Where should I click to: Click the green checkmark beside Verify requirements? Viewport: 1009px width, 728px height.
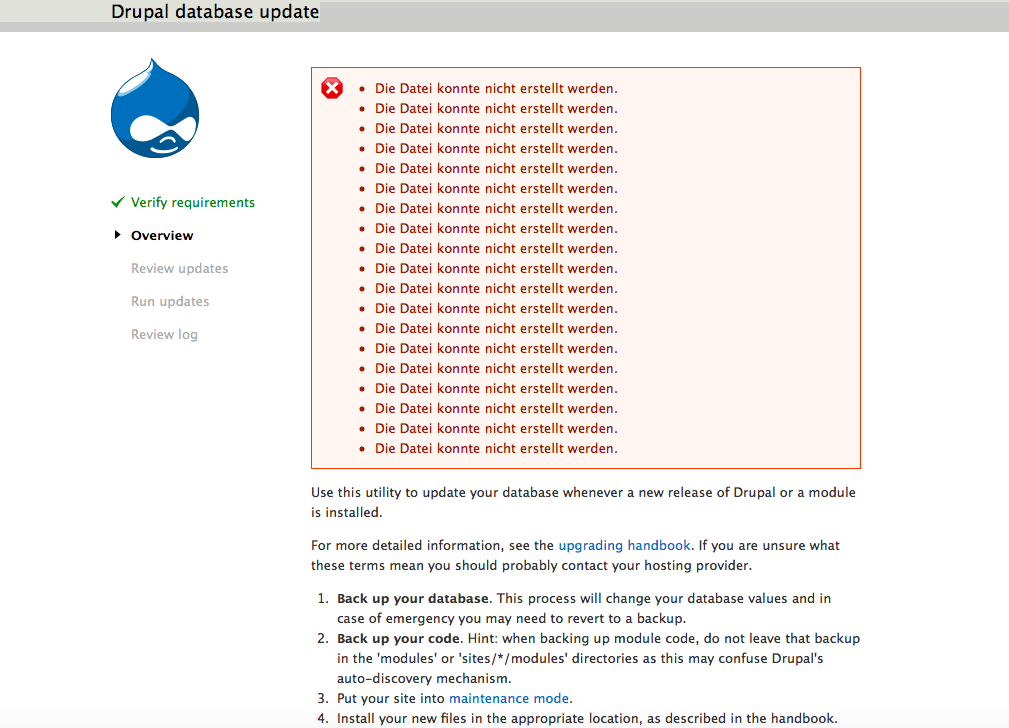(118, 202)
